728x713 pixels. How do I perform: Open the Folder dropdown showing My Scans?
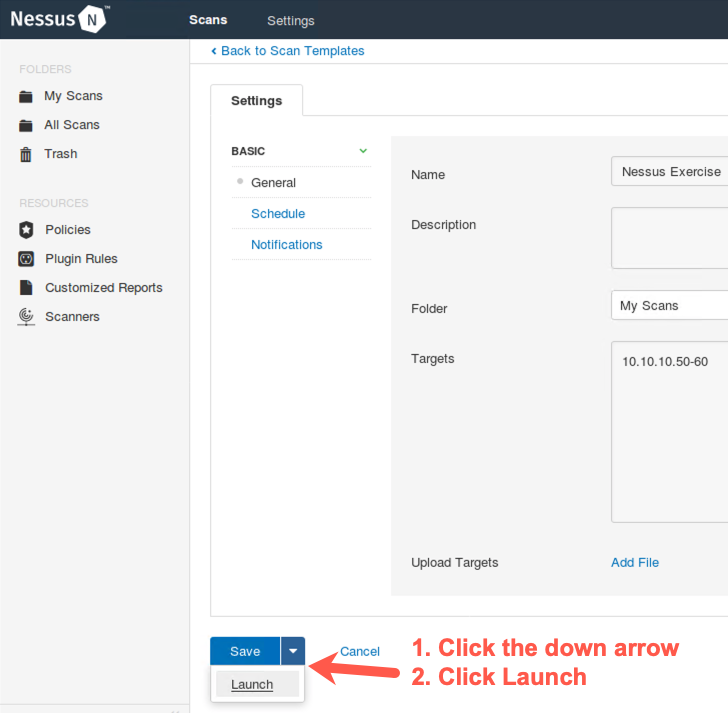[x=668, y=306]
